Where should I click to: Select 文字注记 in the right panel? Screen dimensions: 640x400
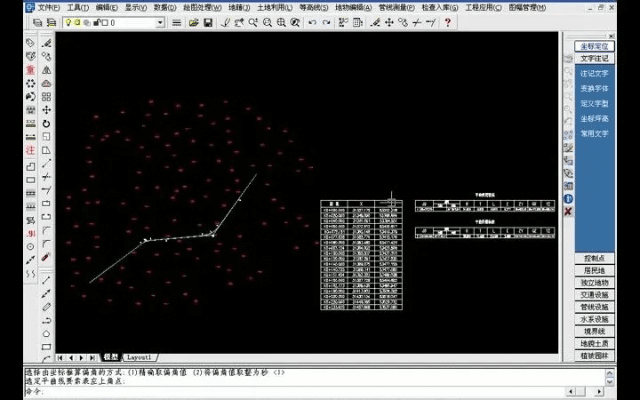595,59
